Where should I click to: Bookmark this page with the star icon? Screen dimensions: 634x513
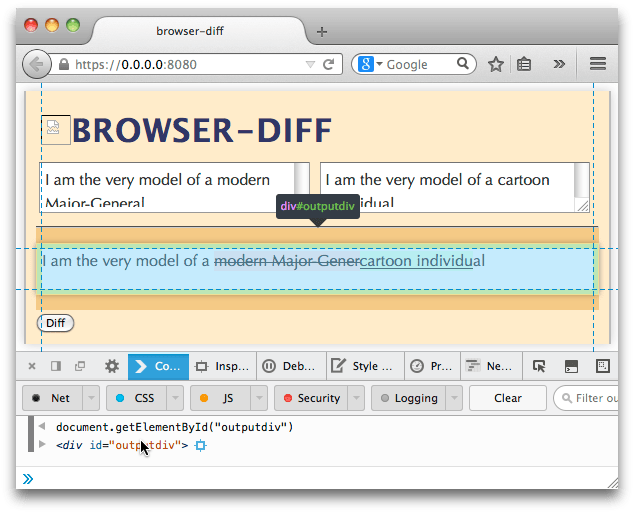coord(496,64)
